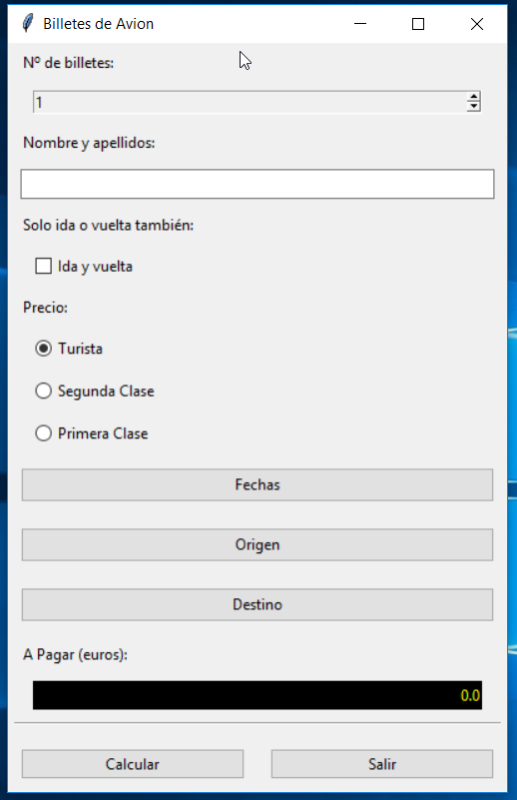
Task: Select the Turista radio option
Action: click(43, 348)
